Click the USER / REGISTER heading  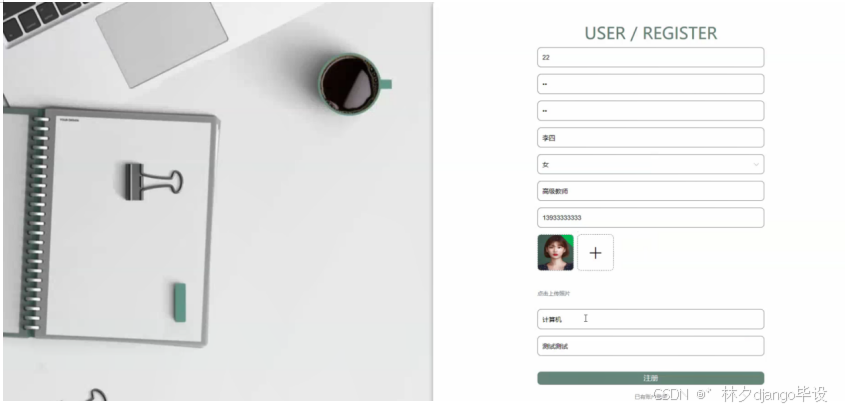[x=650, y=33]
